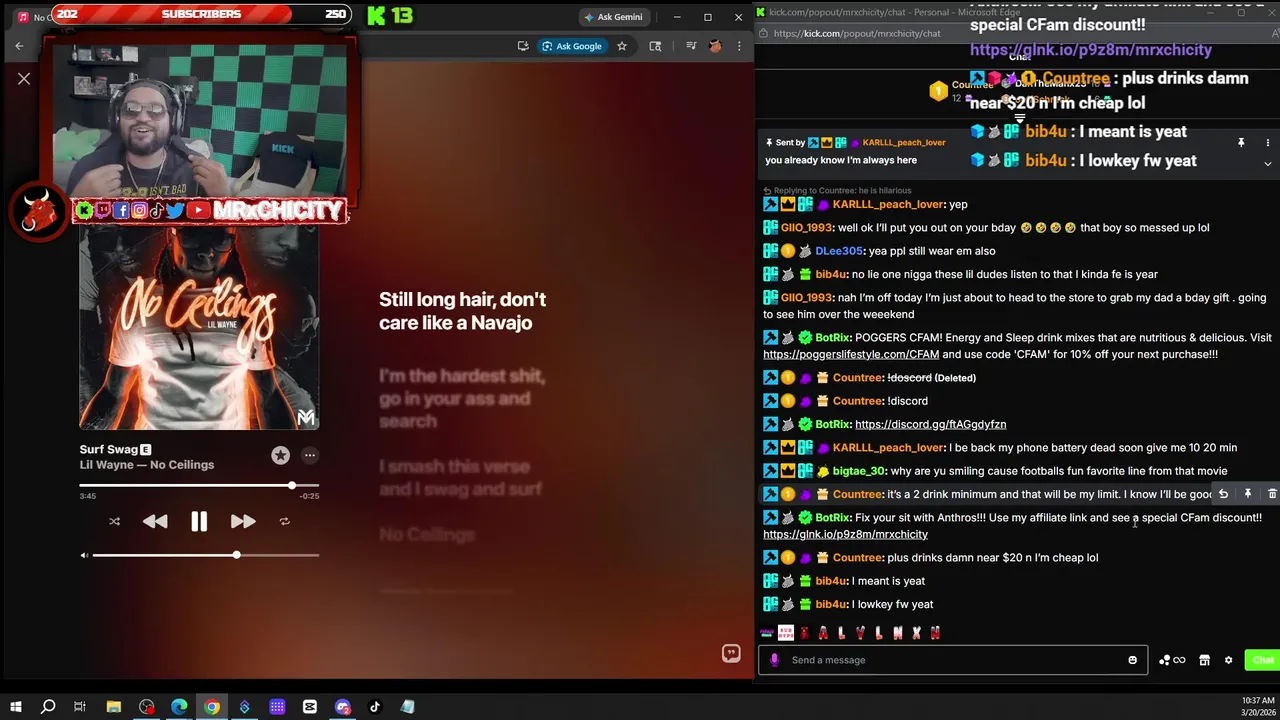The height and width of the screenshot is (720, 1280).
Task: Bookmark this page with the star icon
Action: pos(621,46)
